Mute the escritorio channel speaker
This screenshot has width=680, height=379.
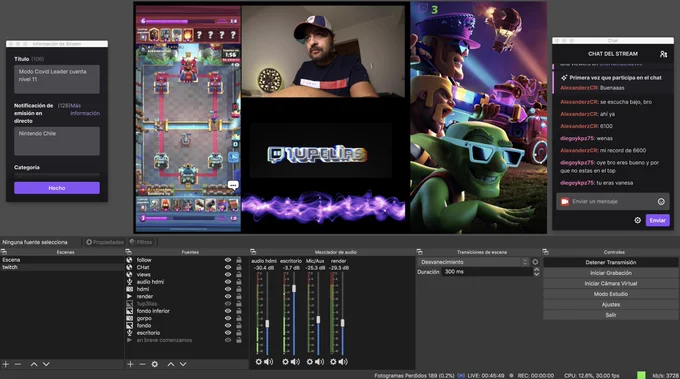295,362
